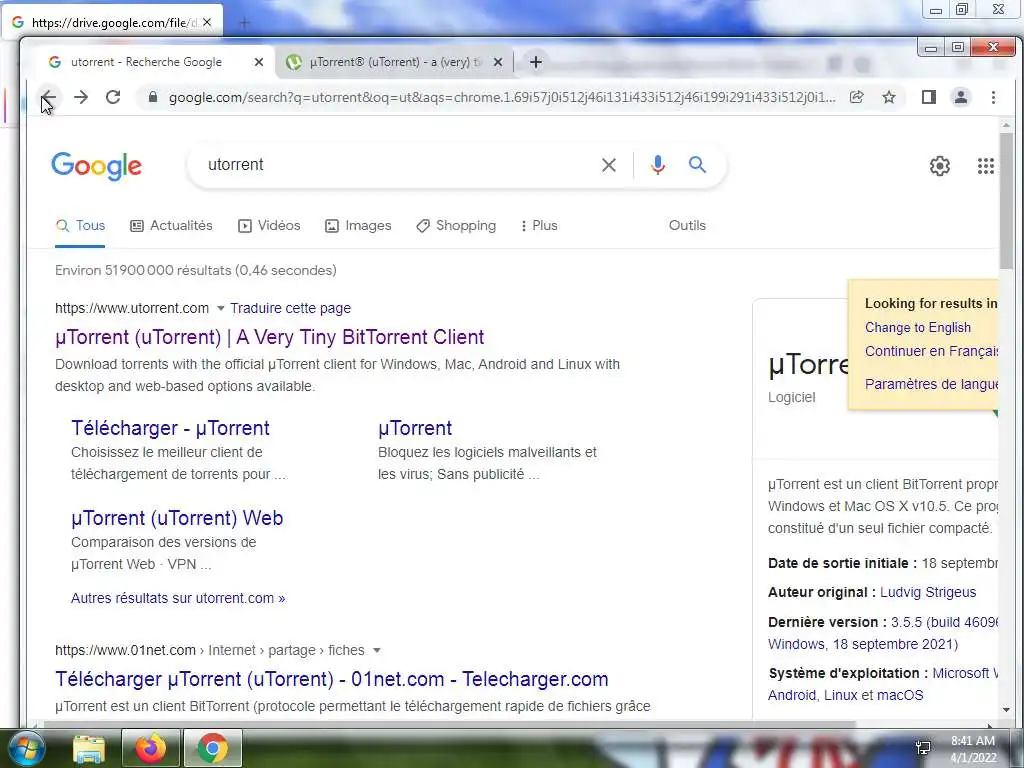Expand dropdown arrow next to 01net.com breadcrumb
Image resolution: width=1024 pixels, height=768 pixels.
(376, 650)
